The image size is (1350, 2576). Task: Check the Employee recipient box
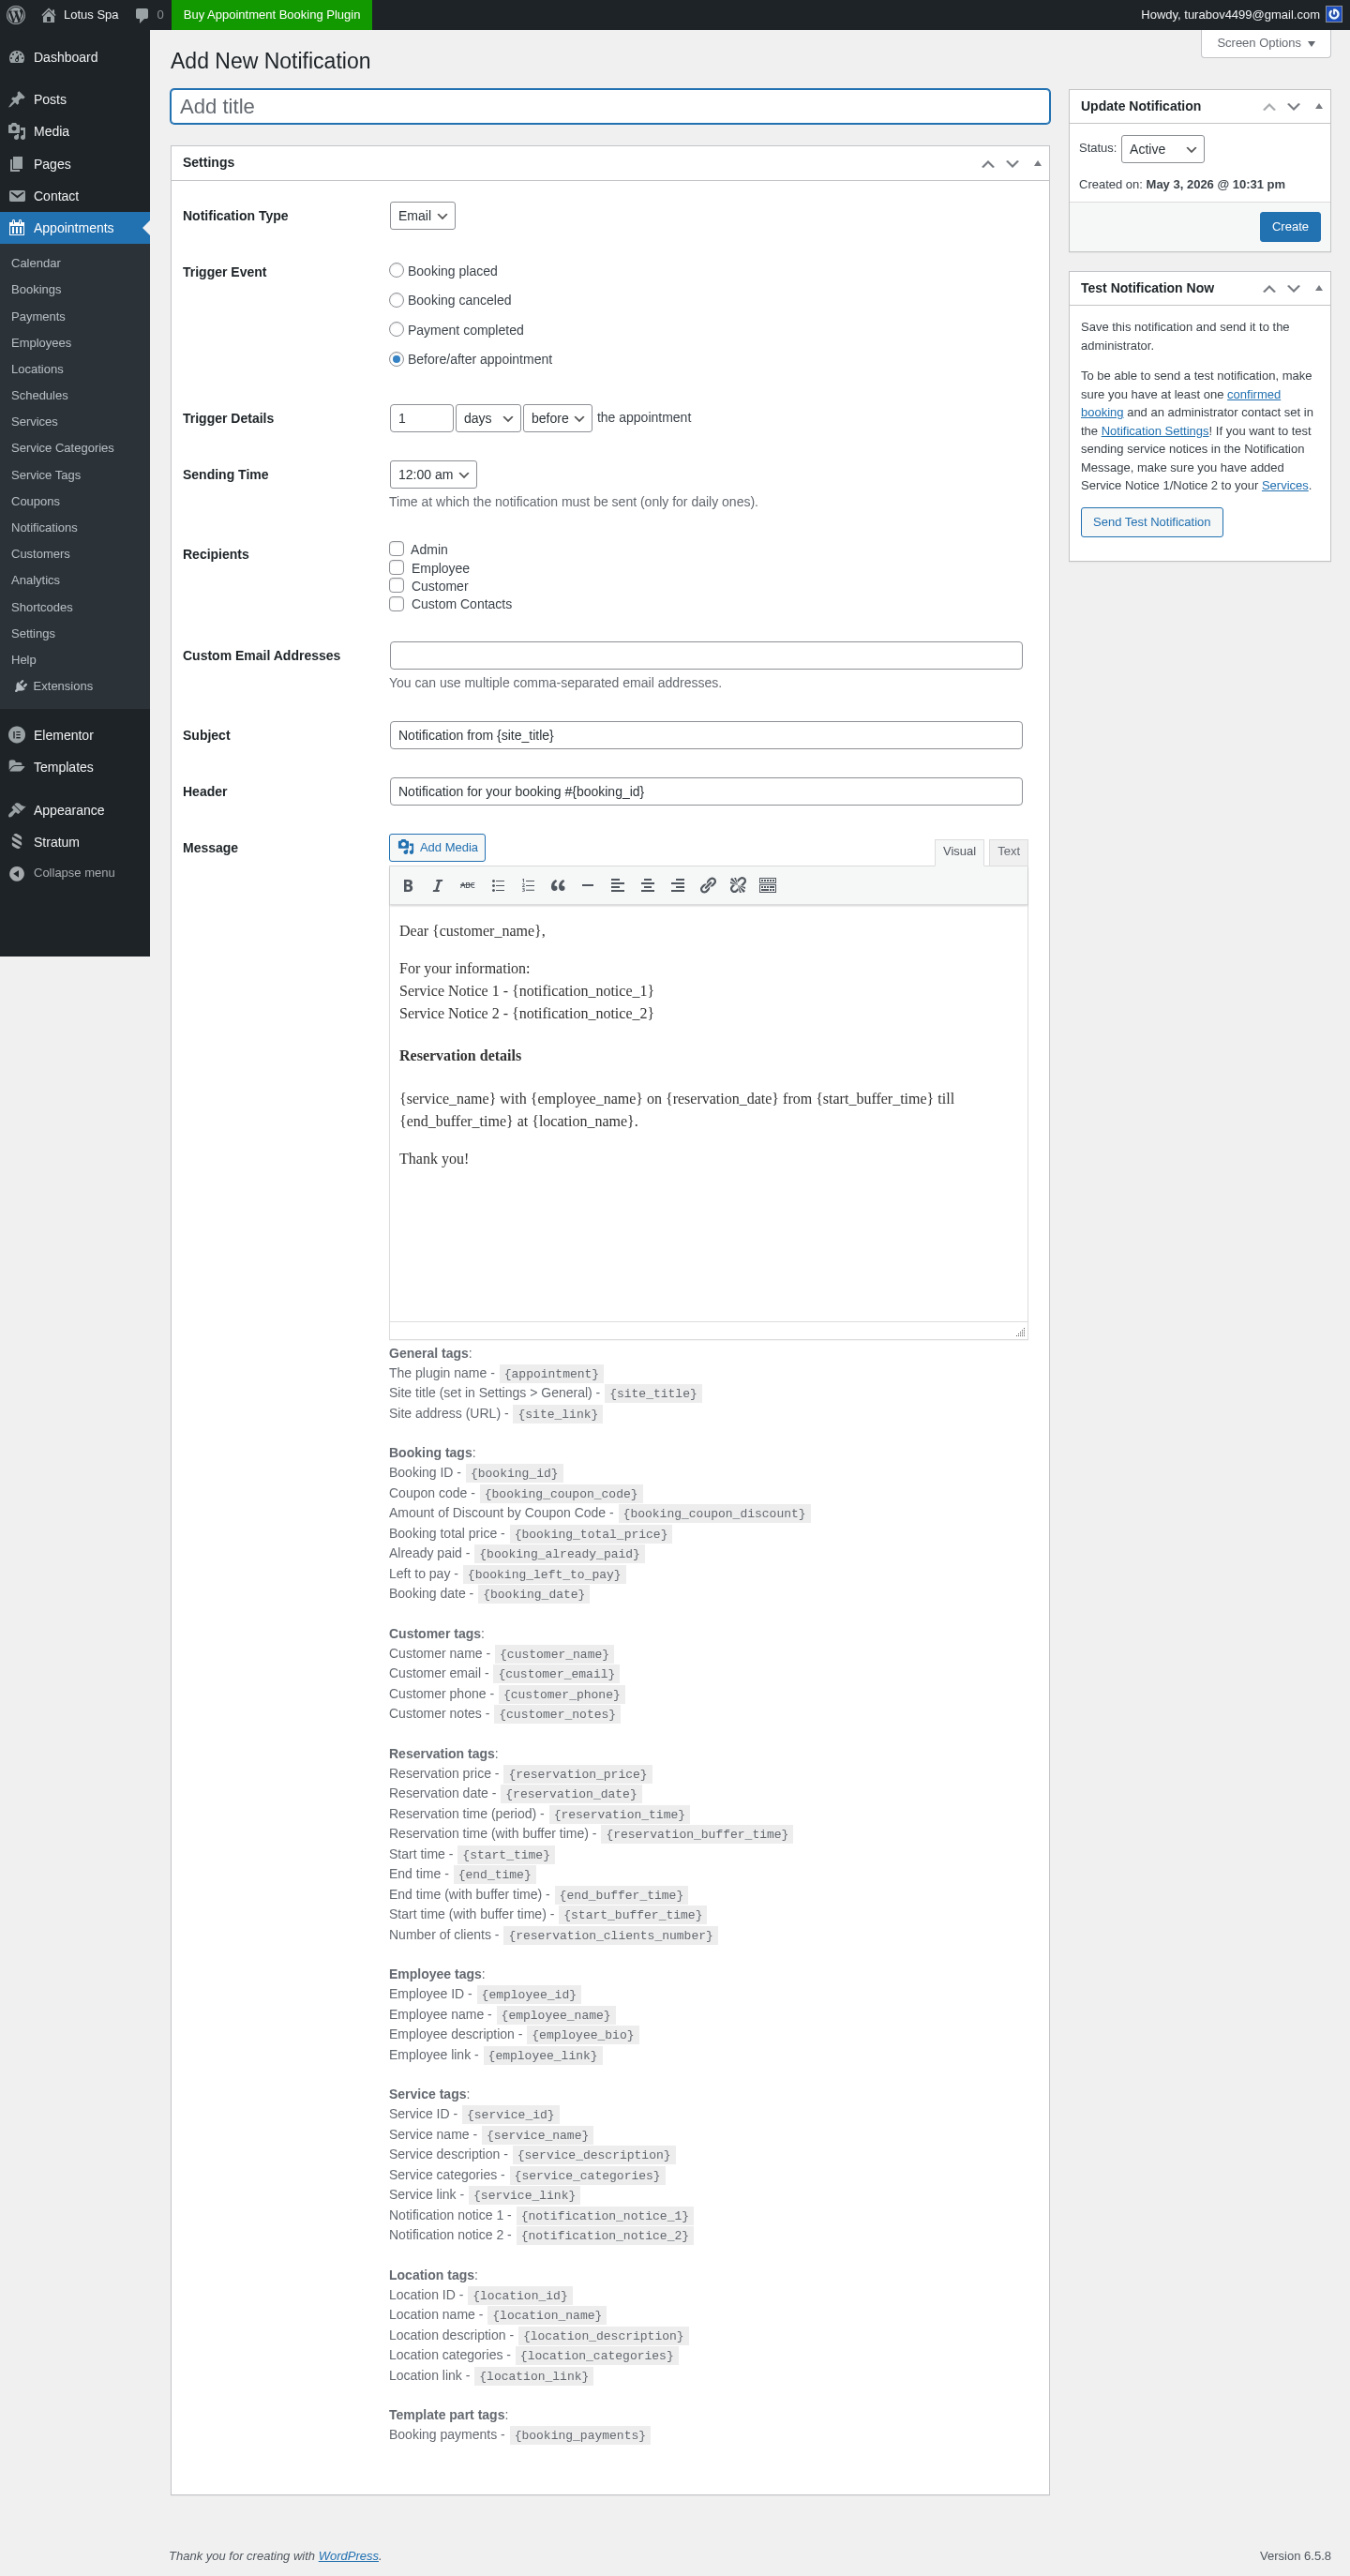click(397, 567)
